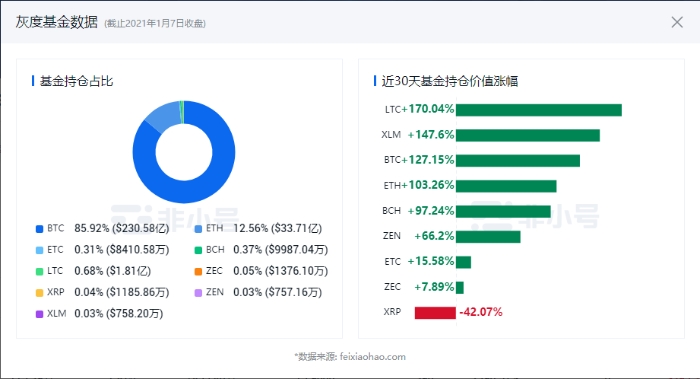
Task: Click the BCH +97.24% bar
Action: pyautogui.click(x=503, y=212)
